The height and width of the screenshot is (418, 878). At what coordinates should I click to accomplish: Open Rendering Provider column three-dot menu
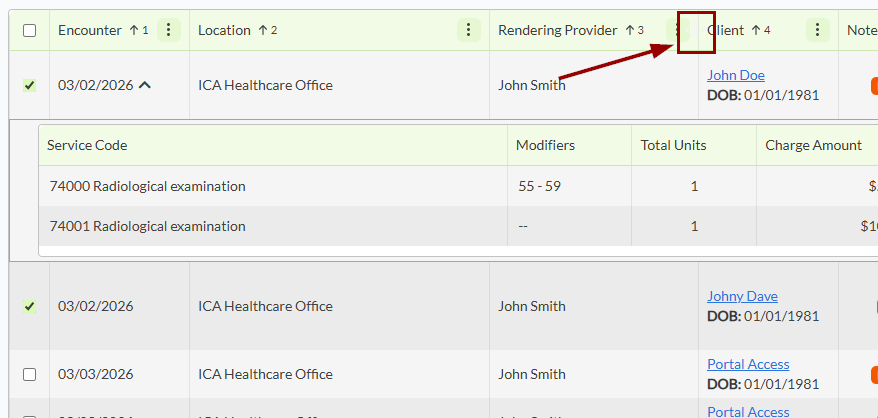(683, 30)
